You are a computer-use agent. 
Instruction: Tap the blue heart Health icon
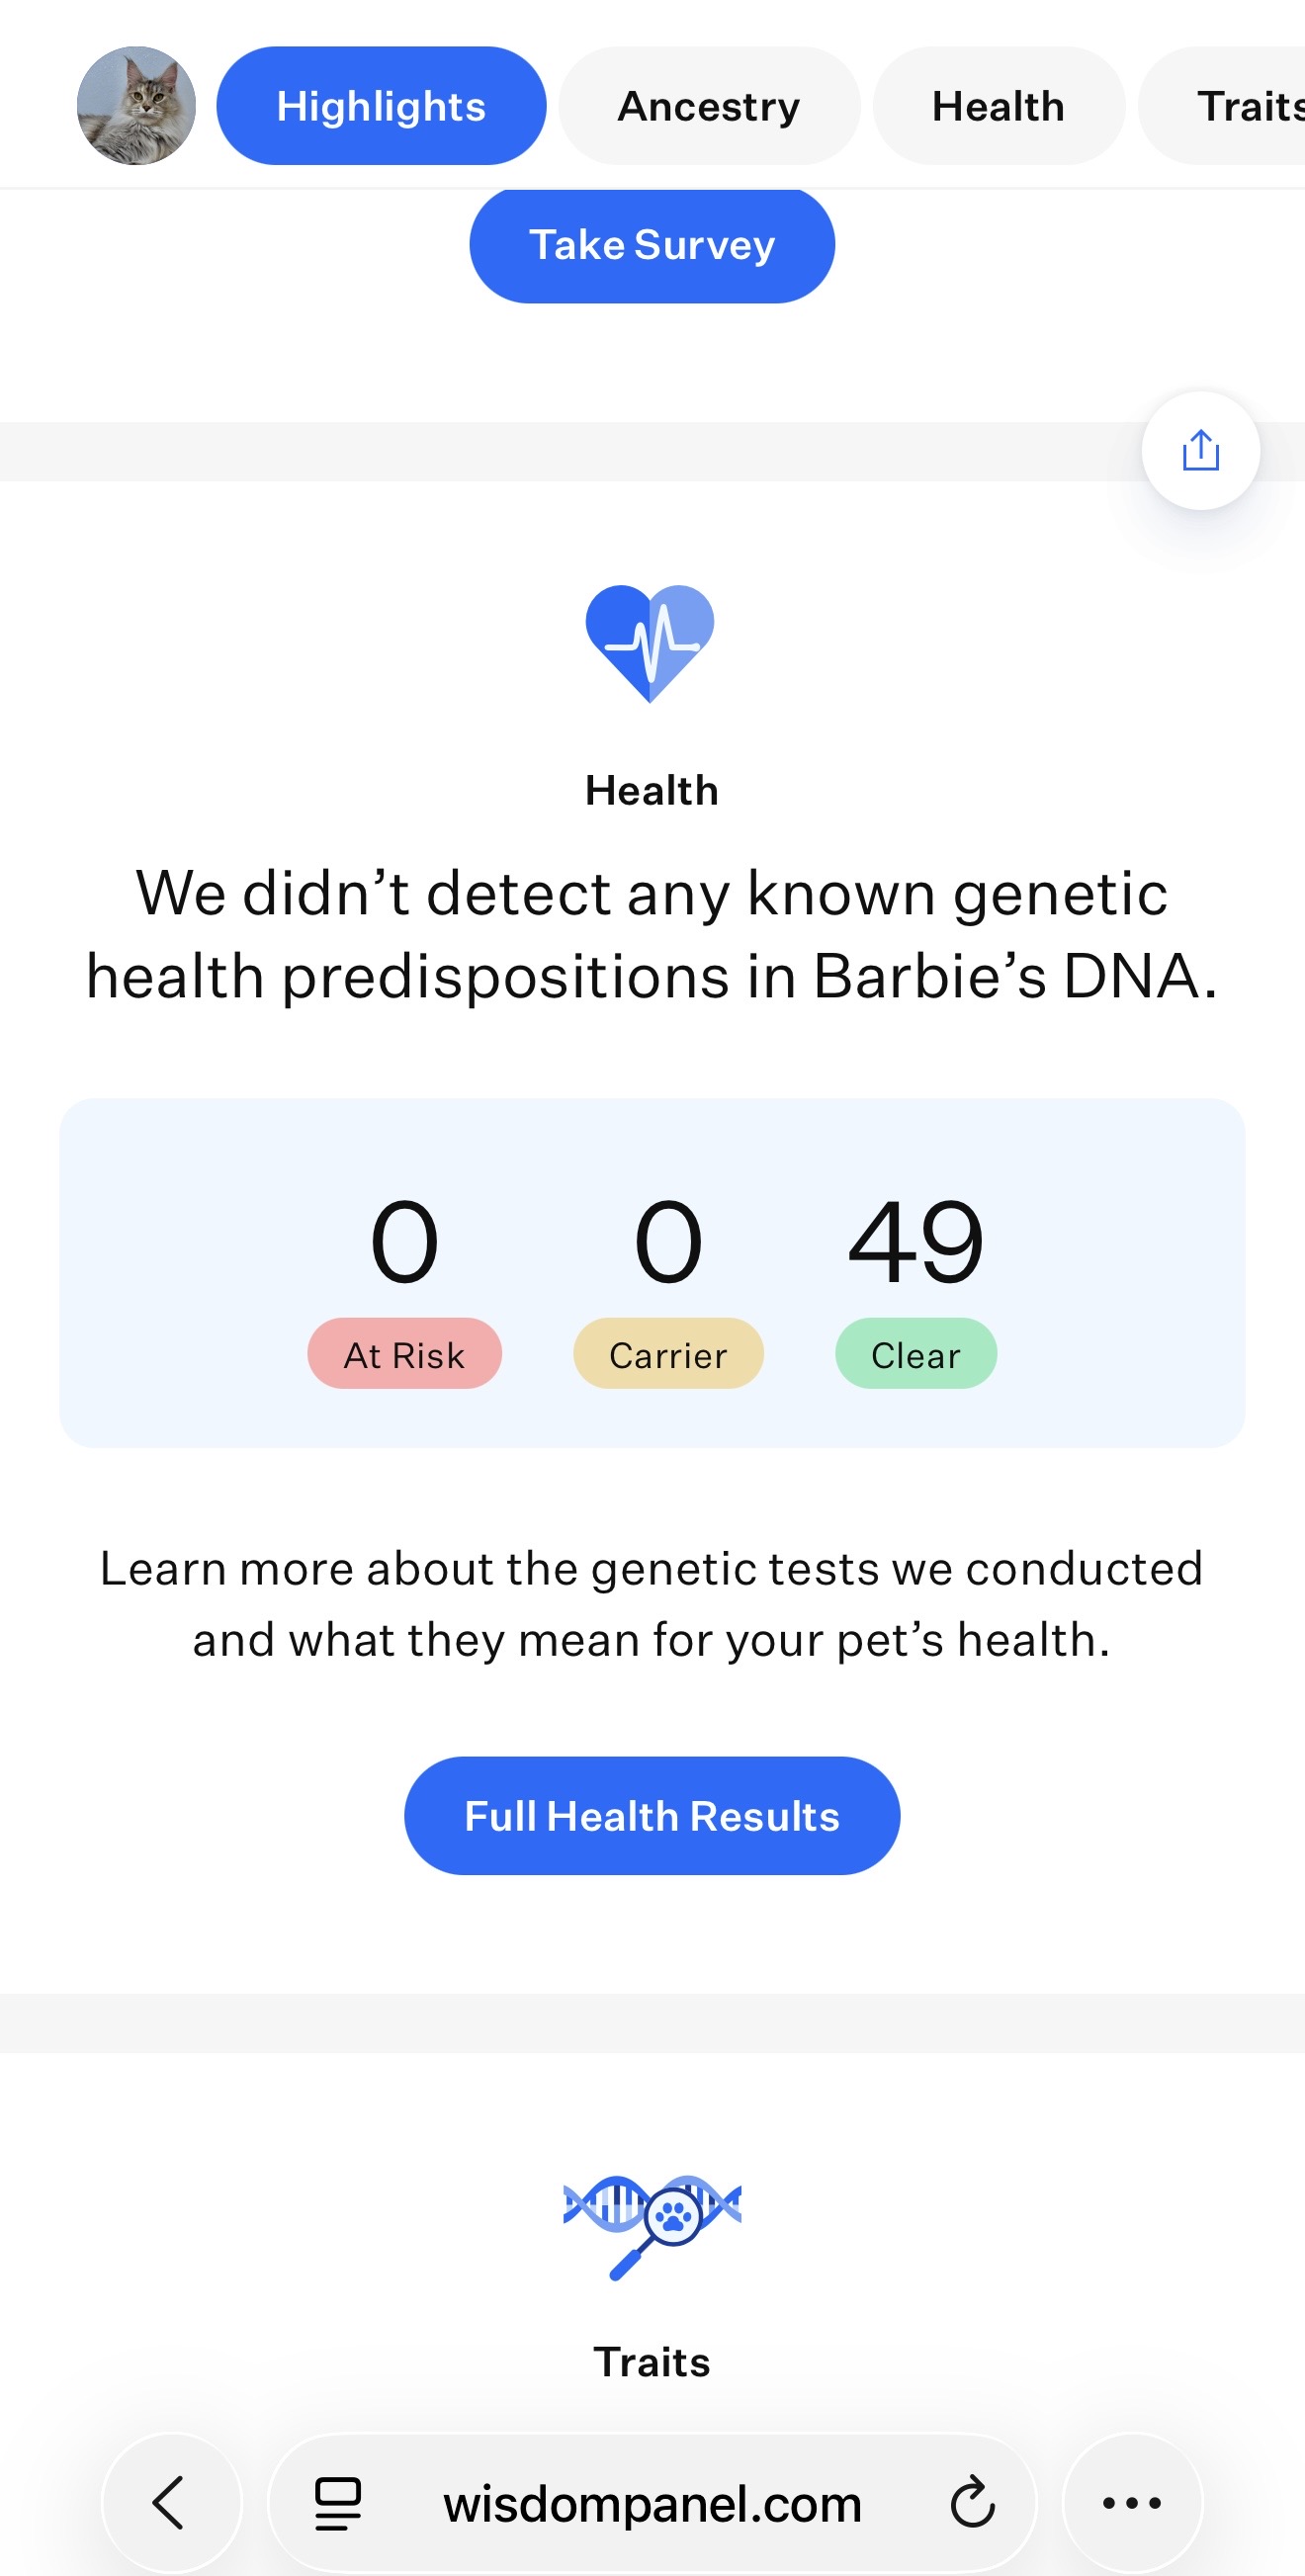pos(650,643)
